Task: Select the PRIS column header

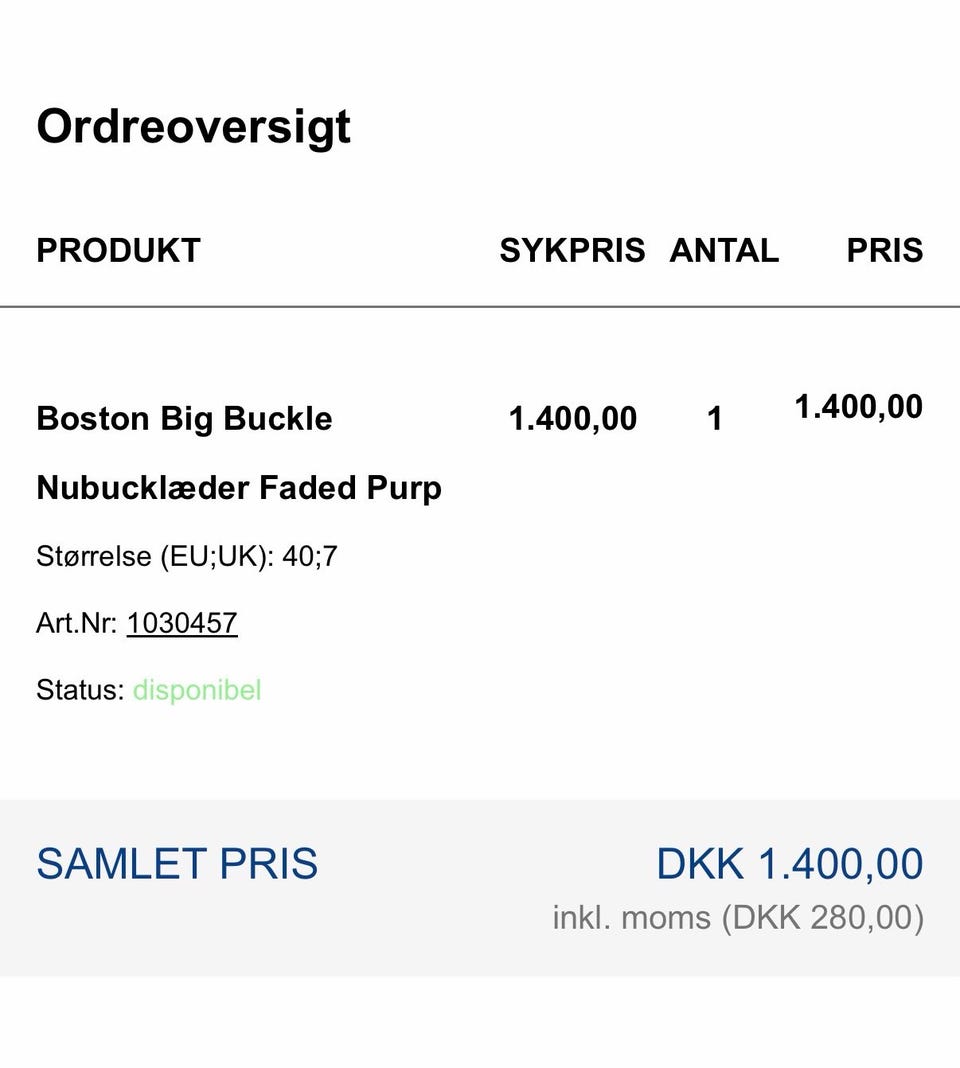Action: [x=884, y=250]
